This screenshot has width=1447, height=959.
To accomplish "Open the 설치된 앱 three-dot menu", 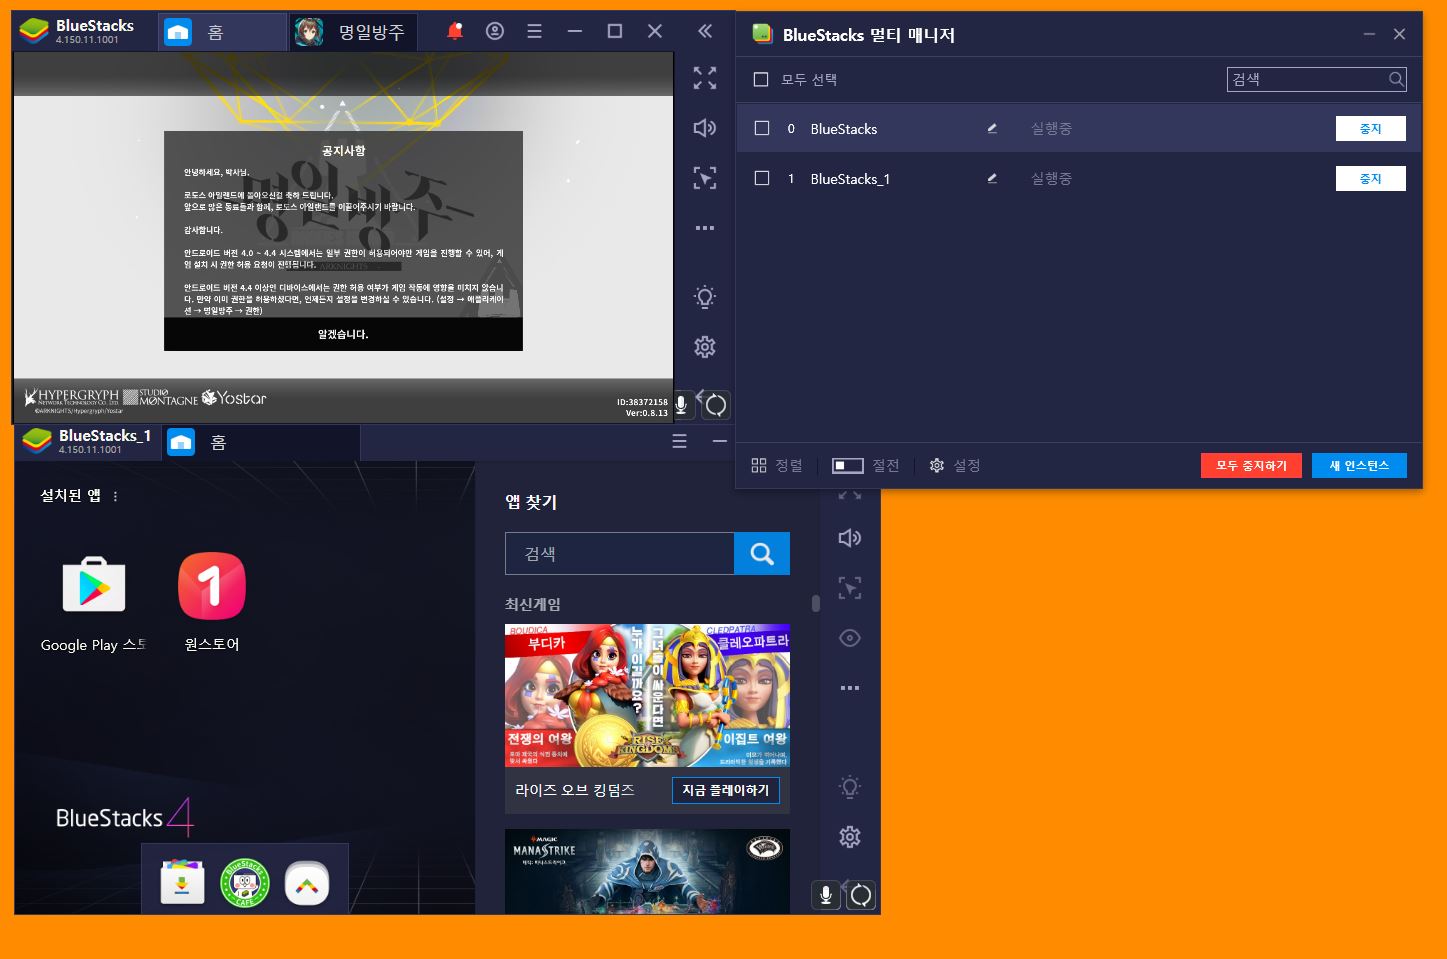I will [x=115, y=496].
